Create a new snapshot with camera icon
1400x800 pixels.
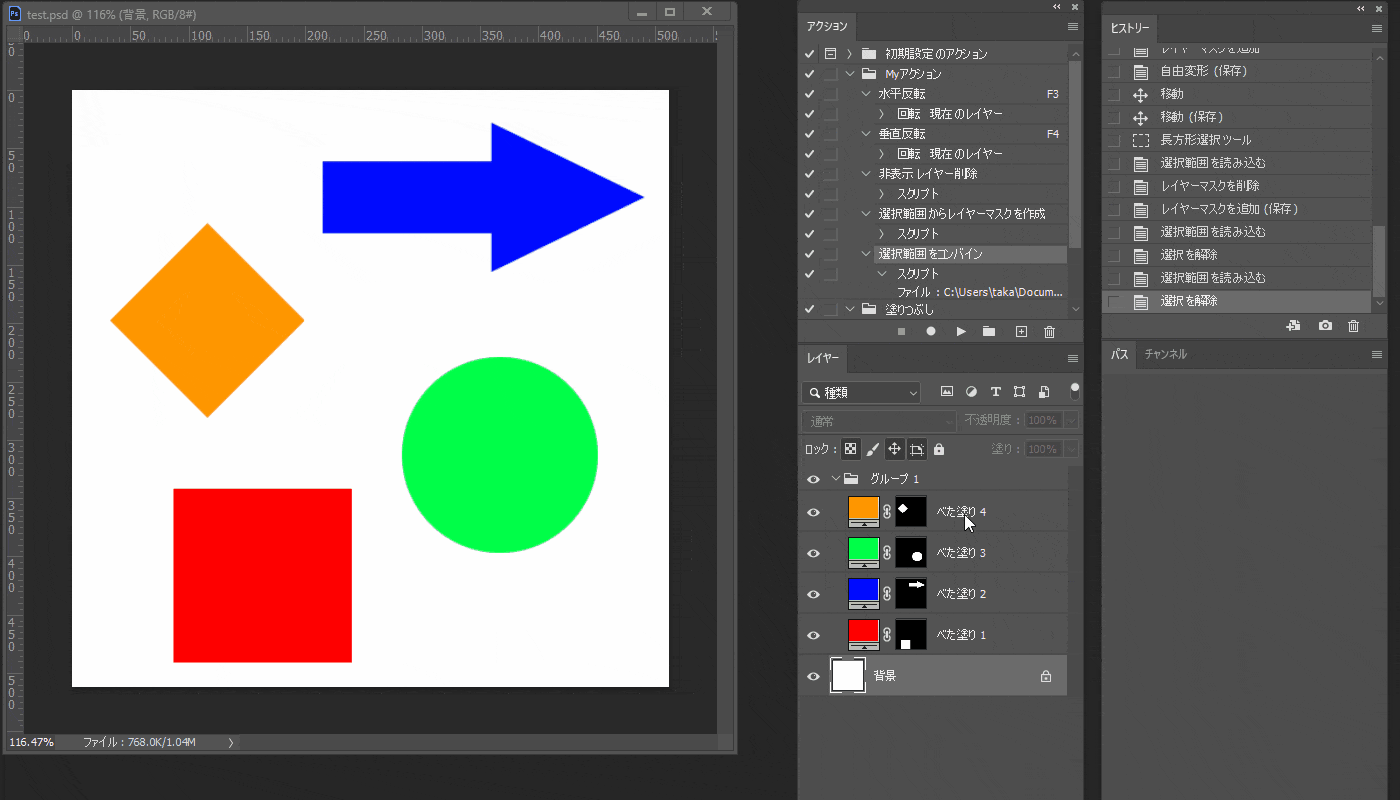[1325, 325]
